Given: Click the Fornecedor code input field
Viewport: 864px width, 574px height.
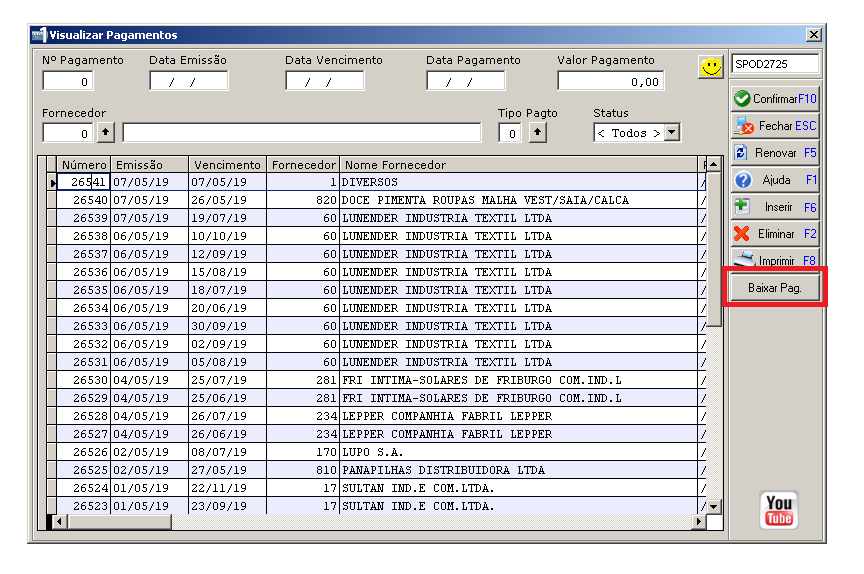Looking at the screenshot, I should (68, 133).
